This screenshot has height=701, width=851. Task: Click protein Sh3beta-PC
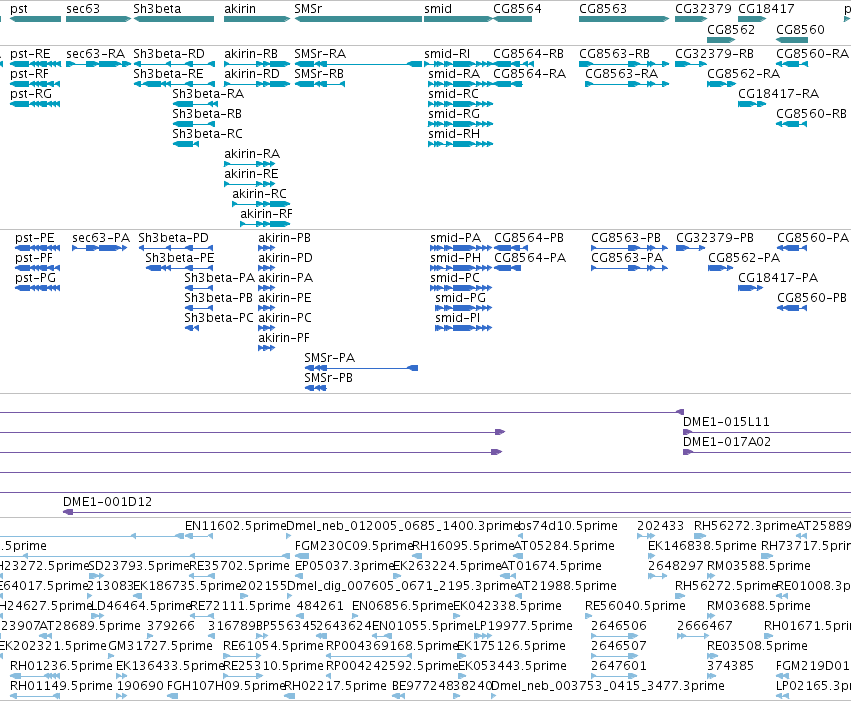(x=219, y=317)
